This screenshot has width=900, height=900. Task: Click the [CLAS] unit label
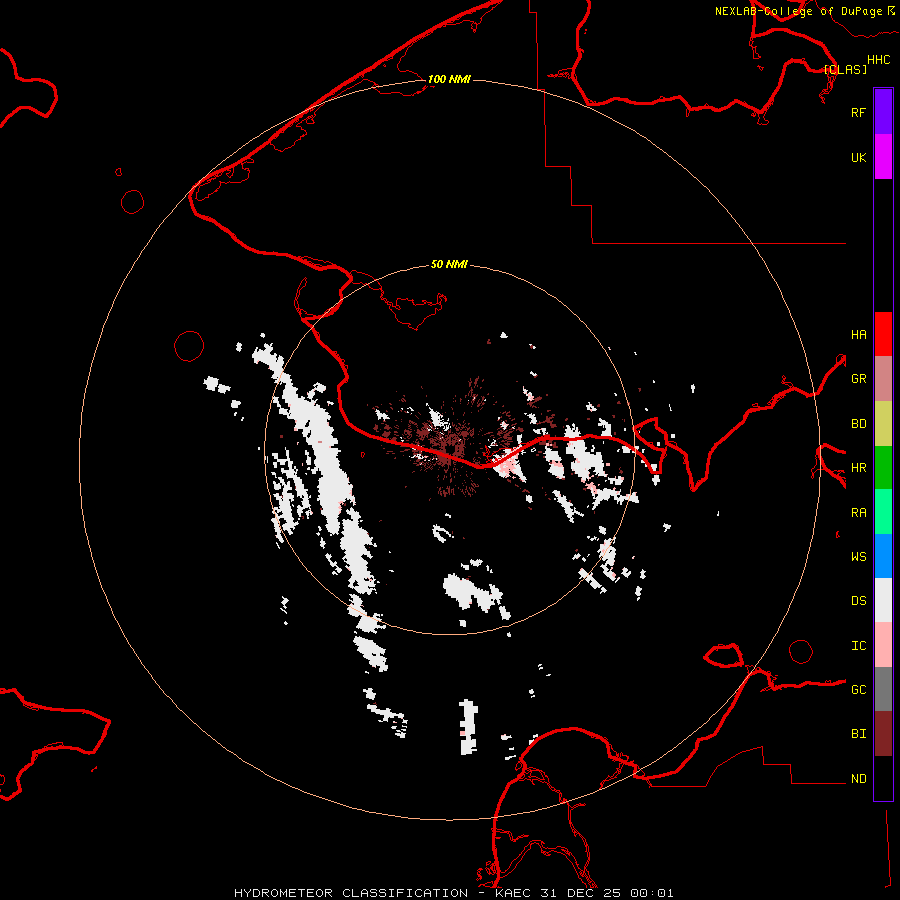[x=845, y=69]
